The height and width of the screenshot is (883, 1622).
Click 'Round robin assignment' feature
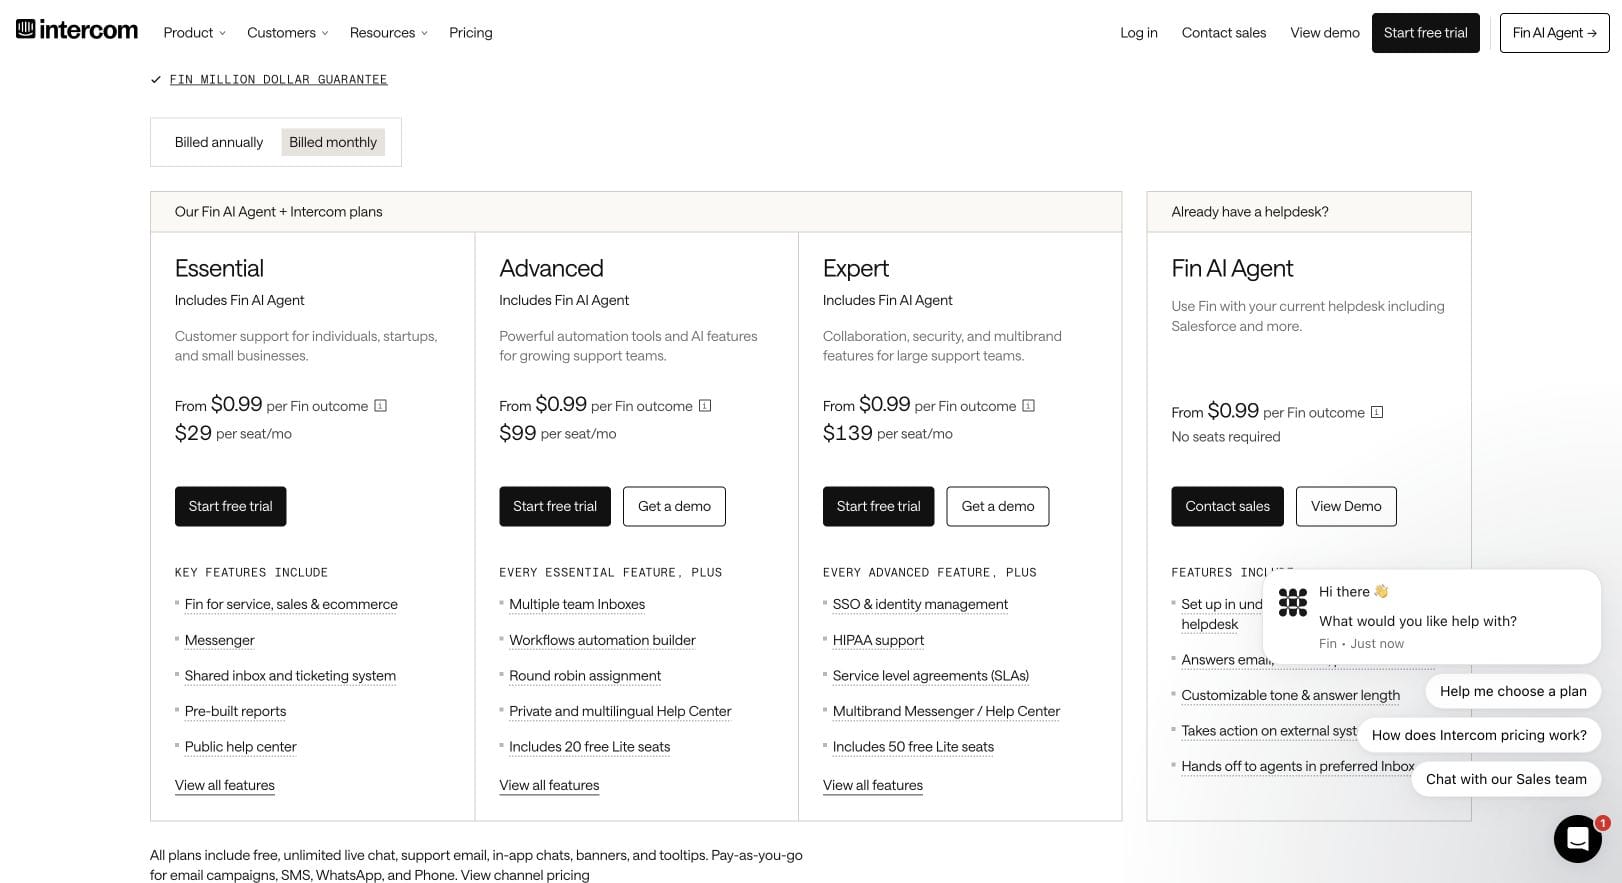(x=585, y=676)
